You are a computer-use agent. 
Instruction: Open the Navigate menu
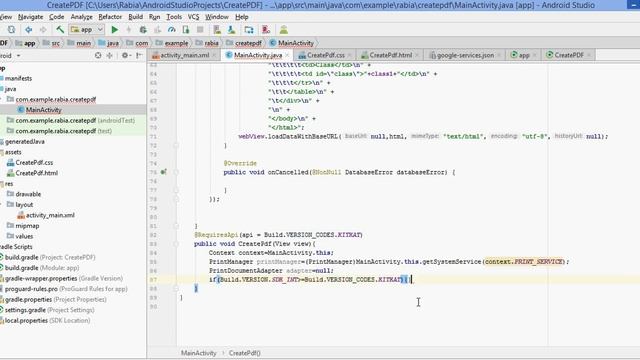[31, 17]
